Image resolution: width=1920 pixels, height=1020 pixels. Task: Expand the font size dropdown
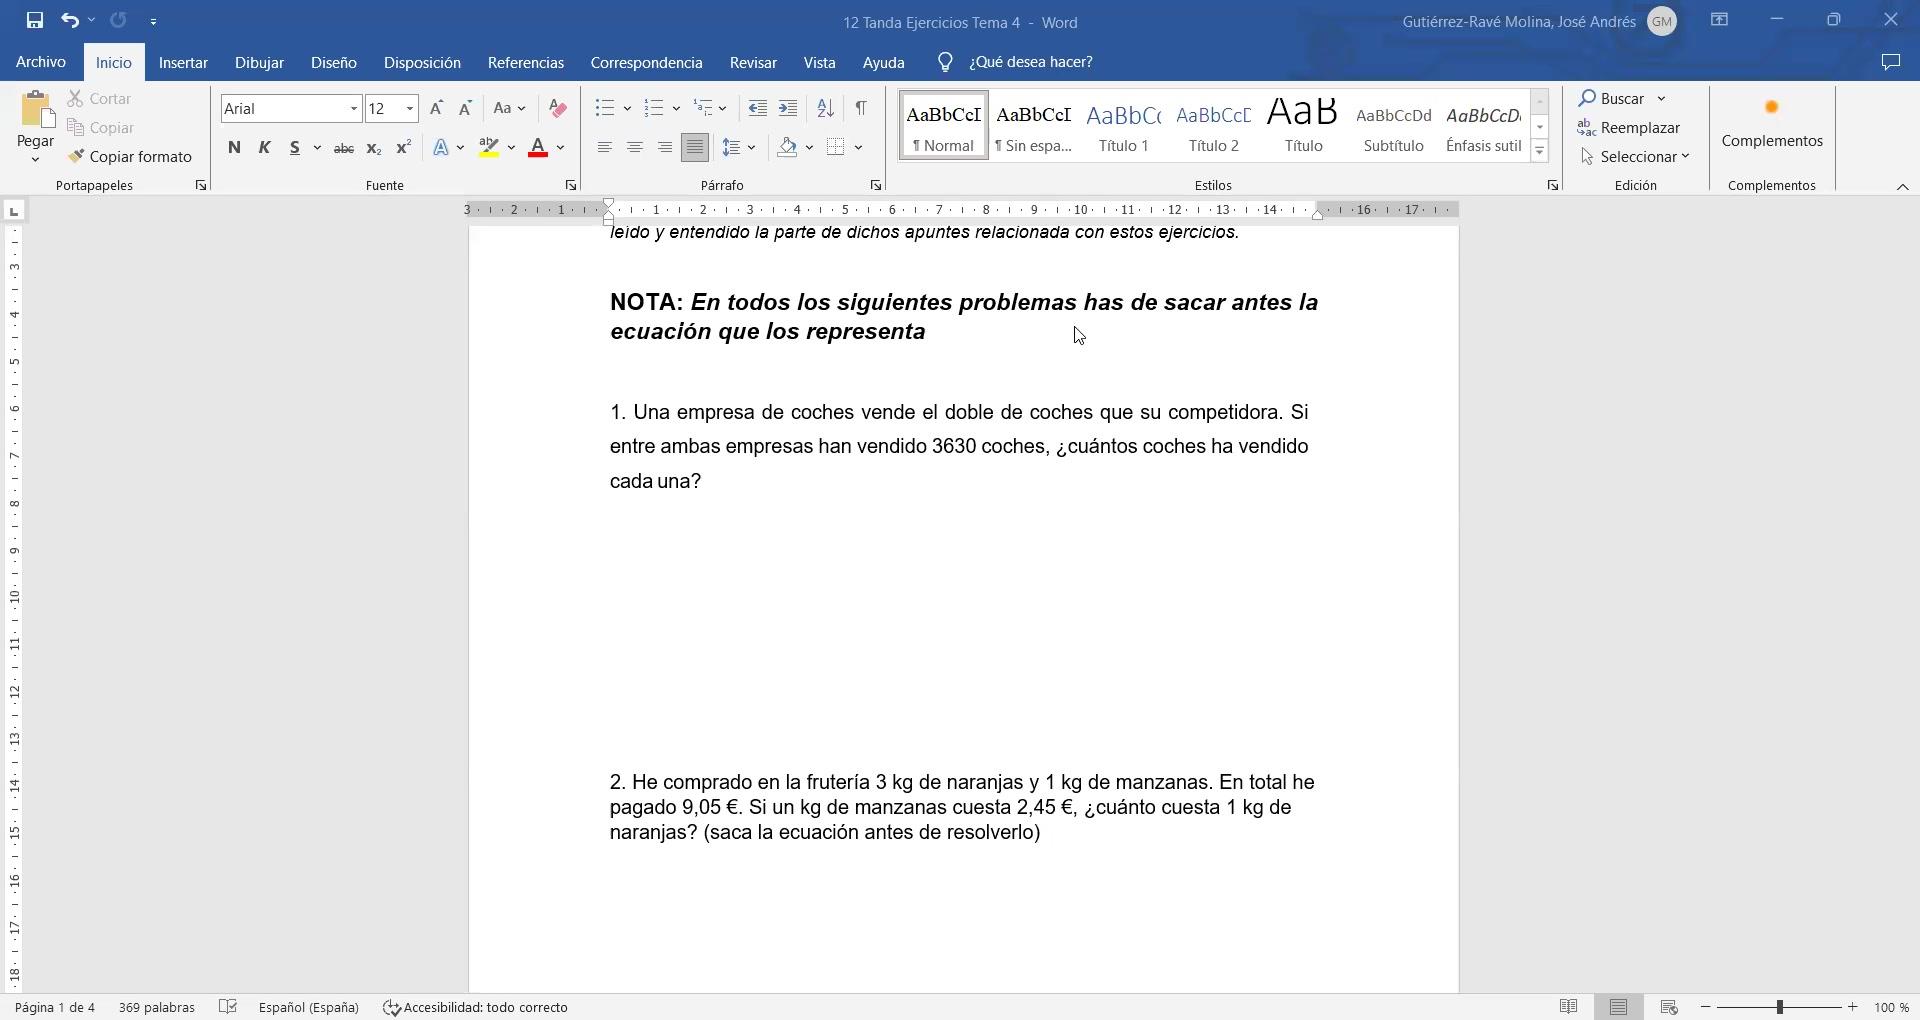pos(410,109)
